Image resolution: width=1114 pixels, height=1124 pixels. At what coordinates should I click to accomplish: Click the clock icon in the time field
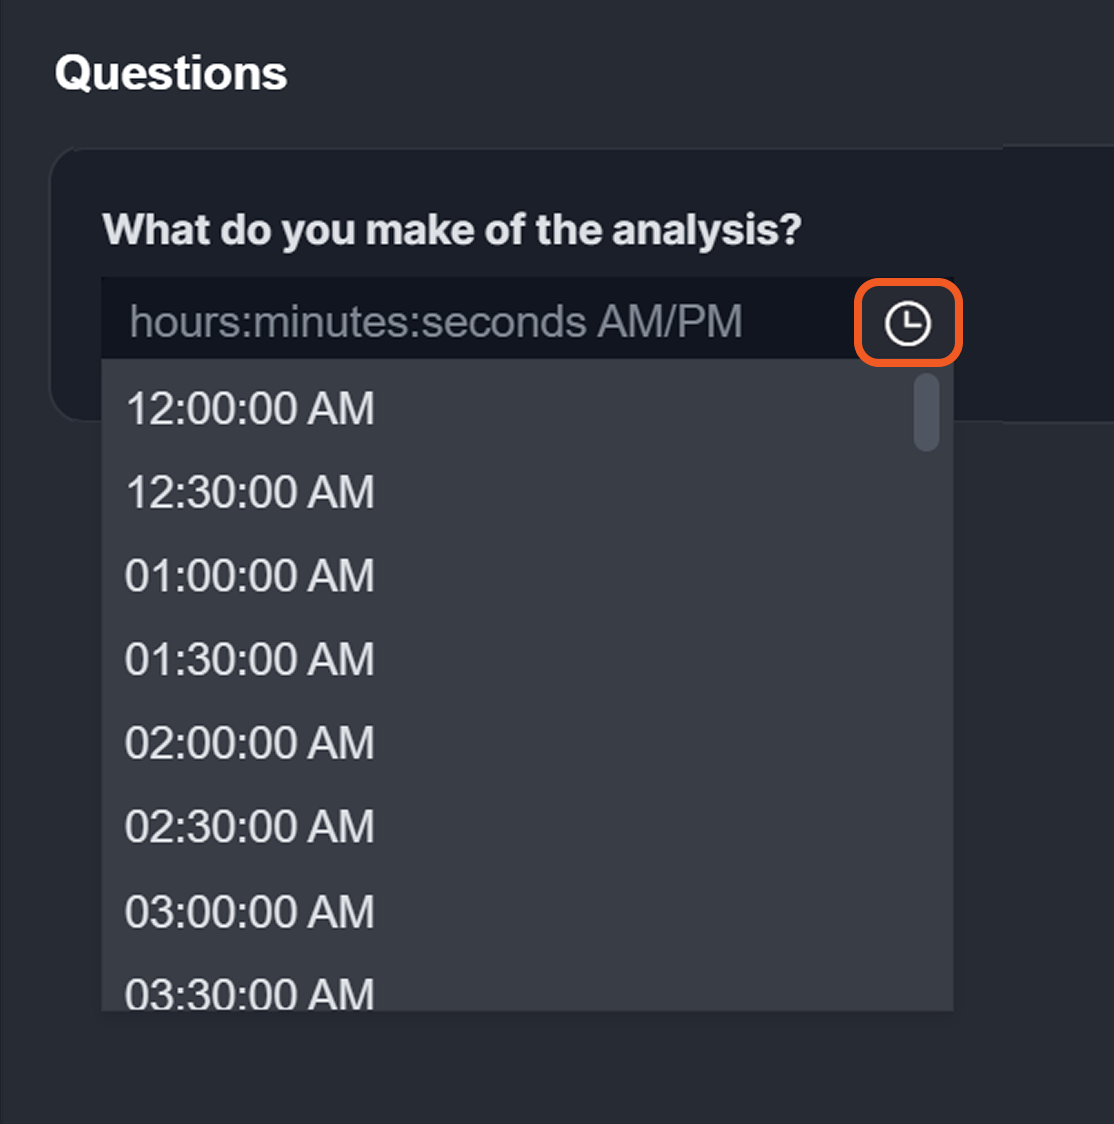(907, 323)
